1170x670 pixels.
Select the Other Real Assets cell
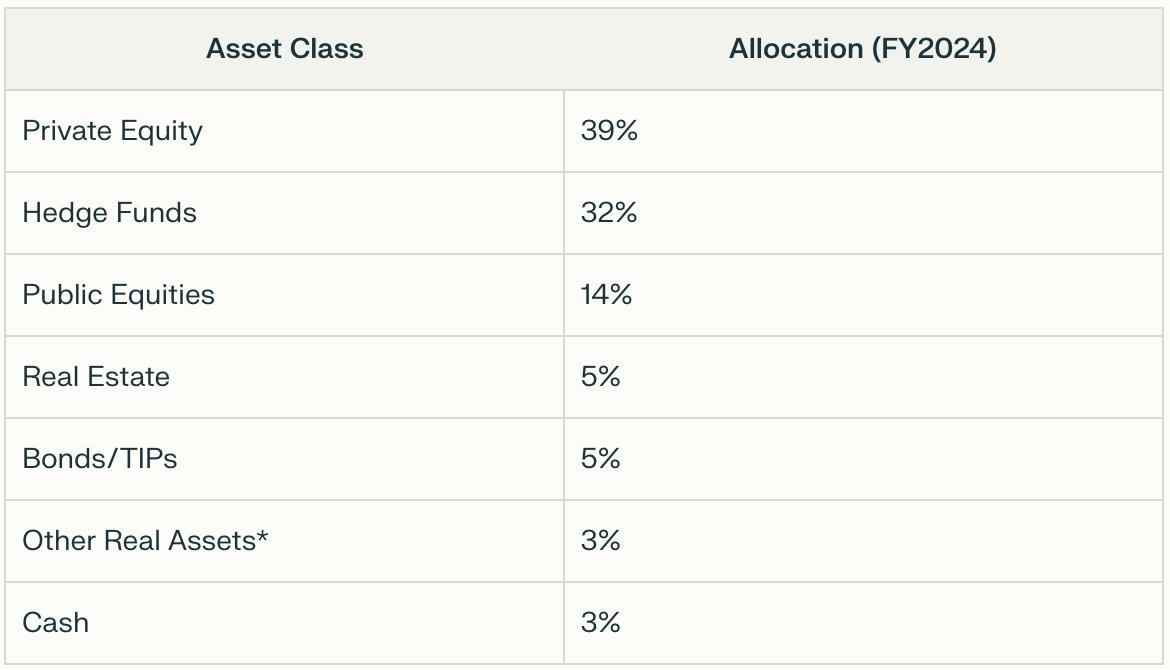coord(146,541)
